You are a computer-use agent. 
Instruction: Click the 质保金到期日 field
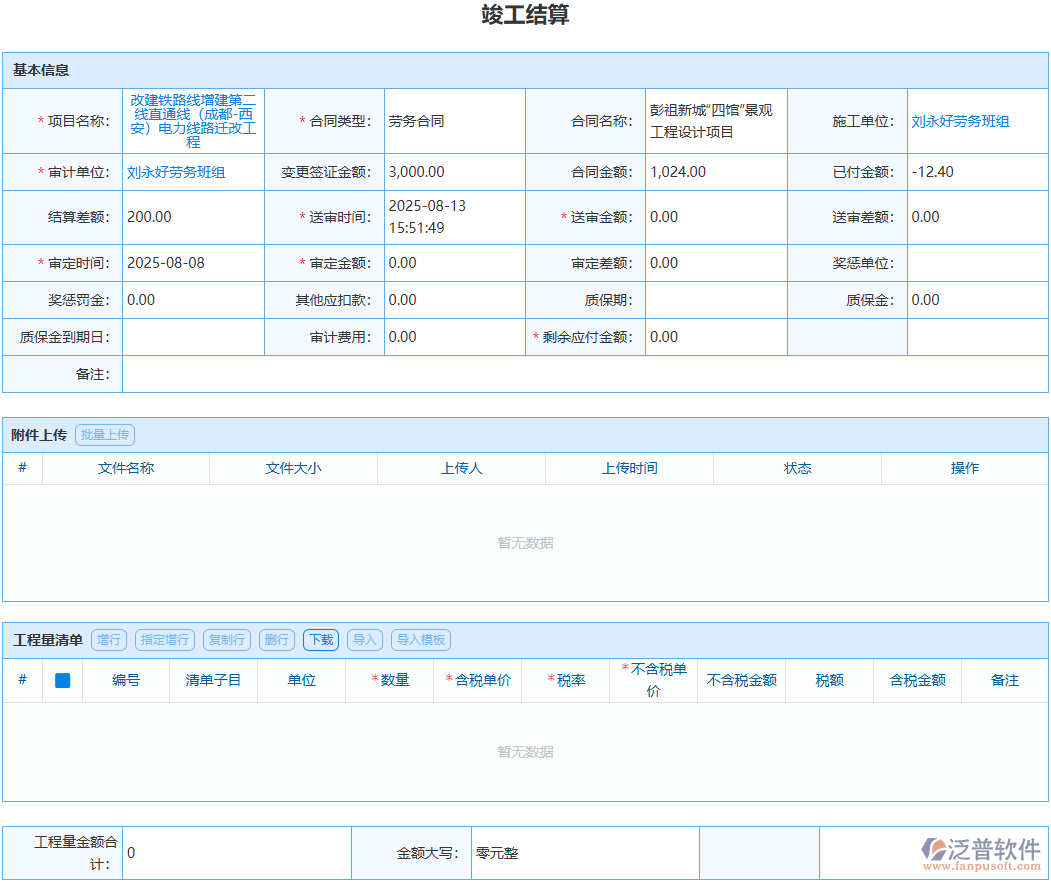coord(193,337)
